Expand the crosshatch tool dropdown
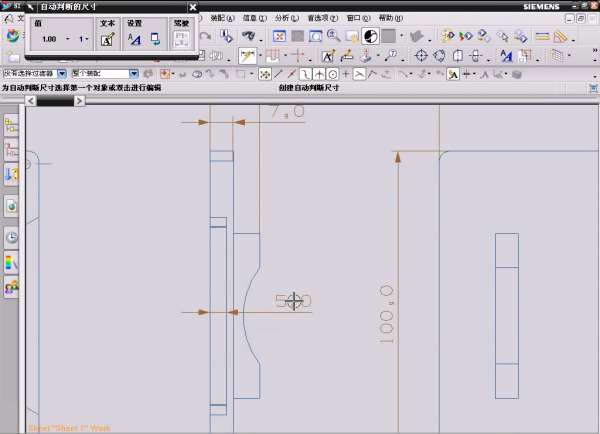 pyautogui.click(x=570, y=56)
